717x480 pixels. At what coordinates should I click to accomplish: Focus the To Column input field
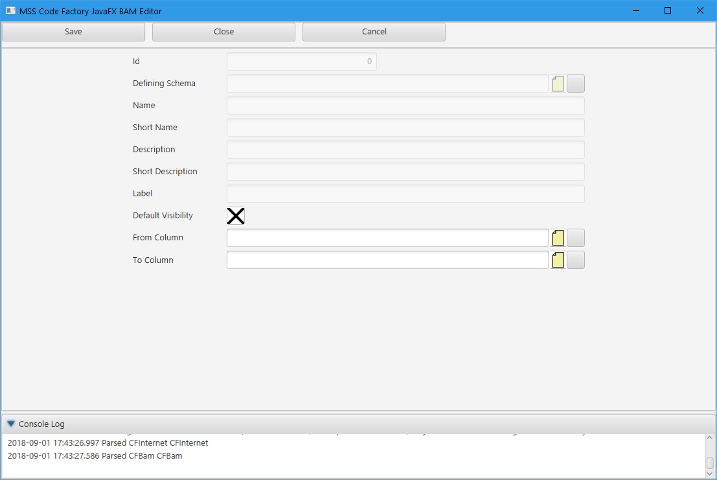[x=388, y=260]
